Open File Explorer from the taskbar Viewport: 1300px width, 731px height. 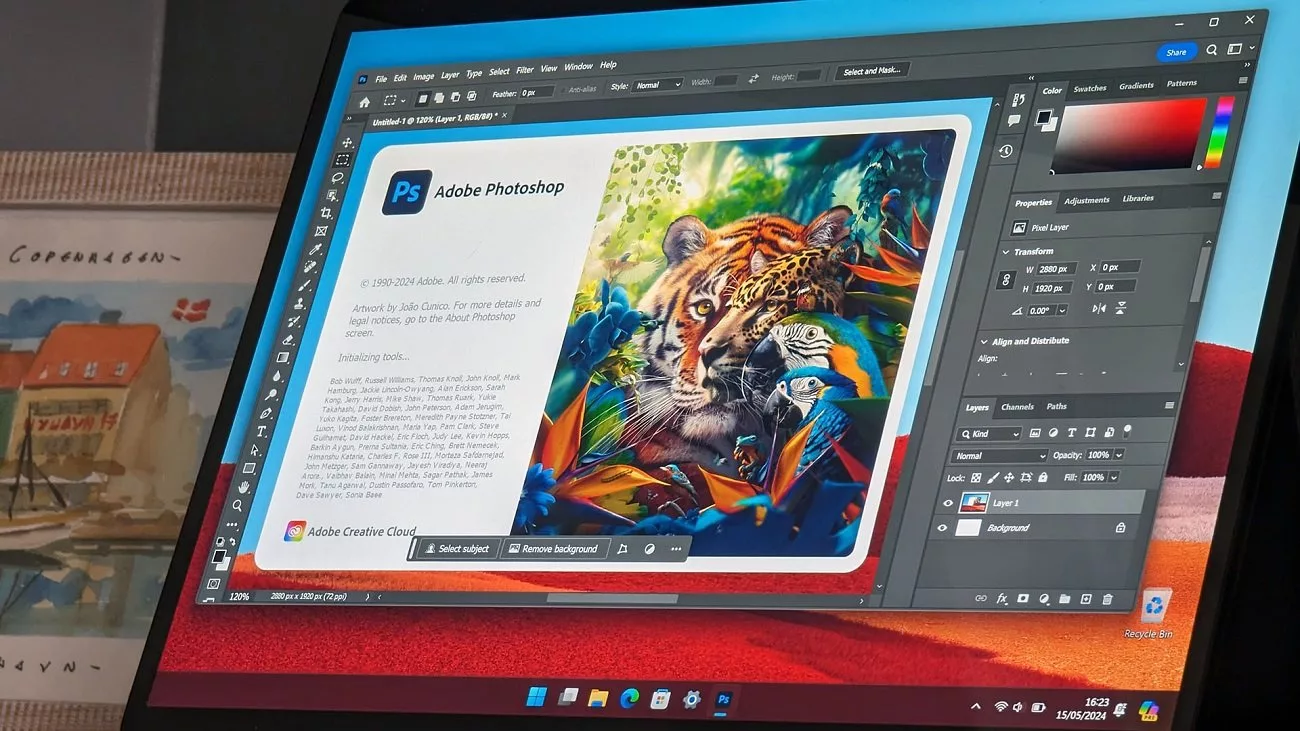(x=598, y=697)
